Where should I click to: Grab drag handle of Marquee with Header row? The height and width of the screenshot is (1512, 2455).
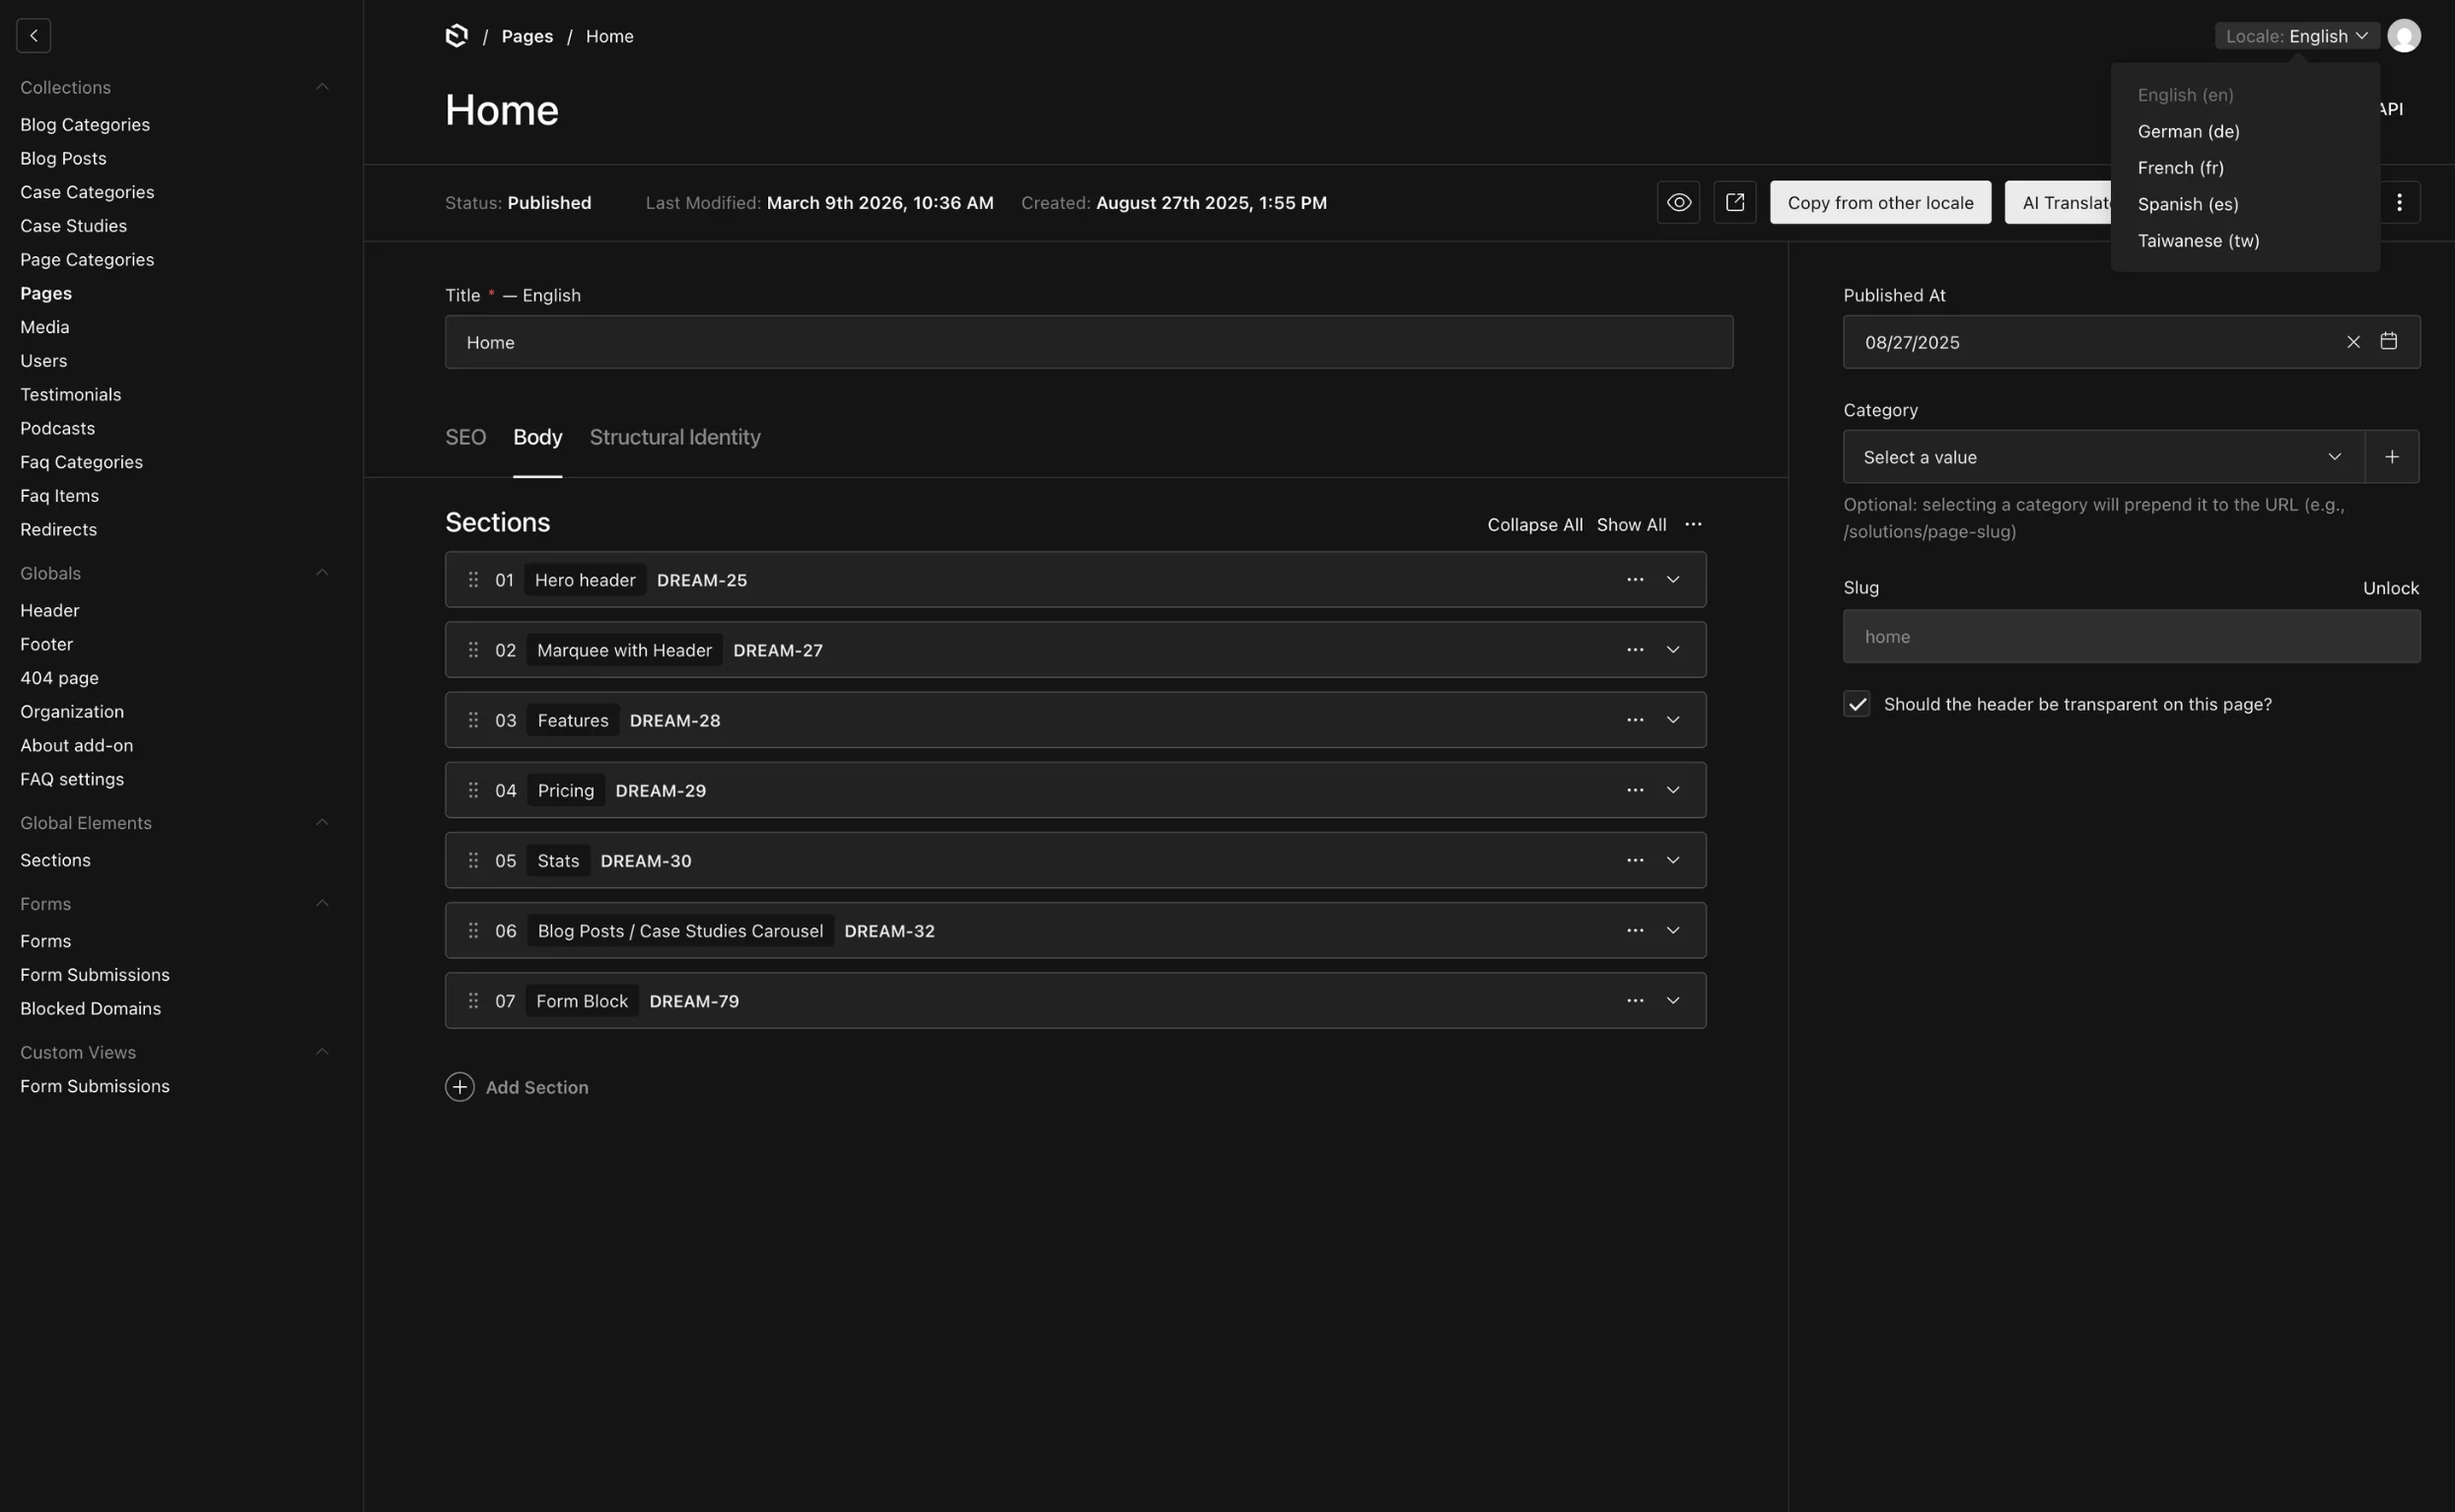click(x=473, y=650)
